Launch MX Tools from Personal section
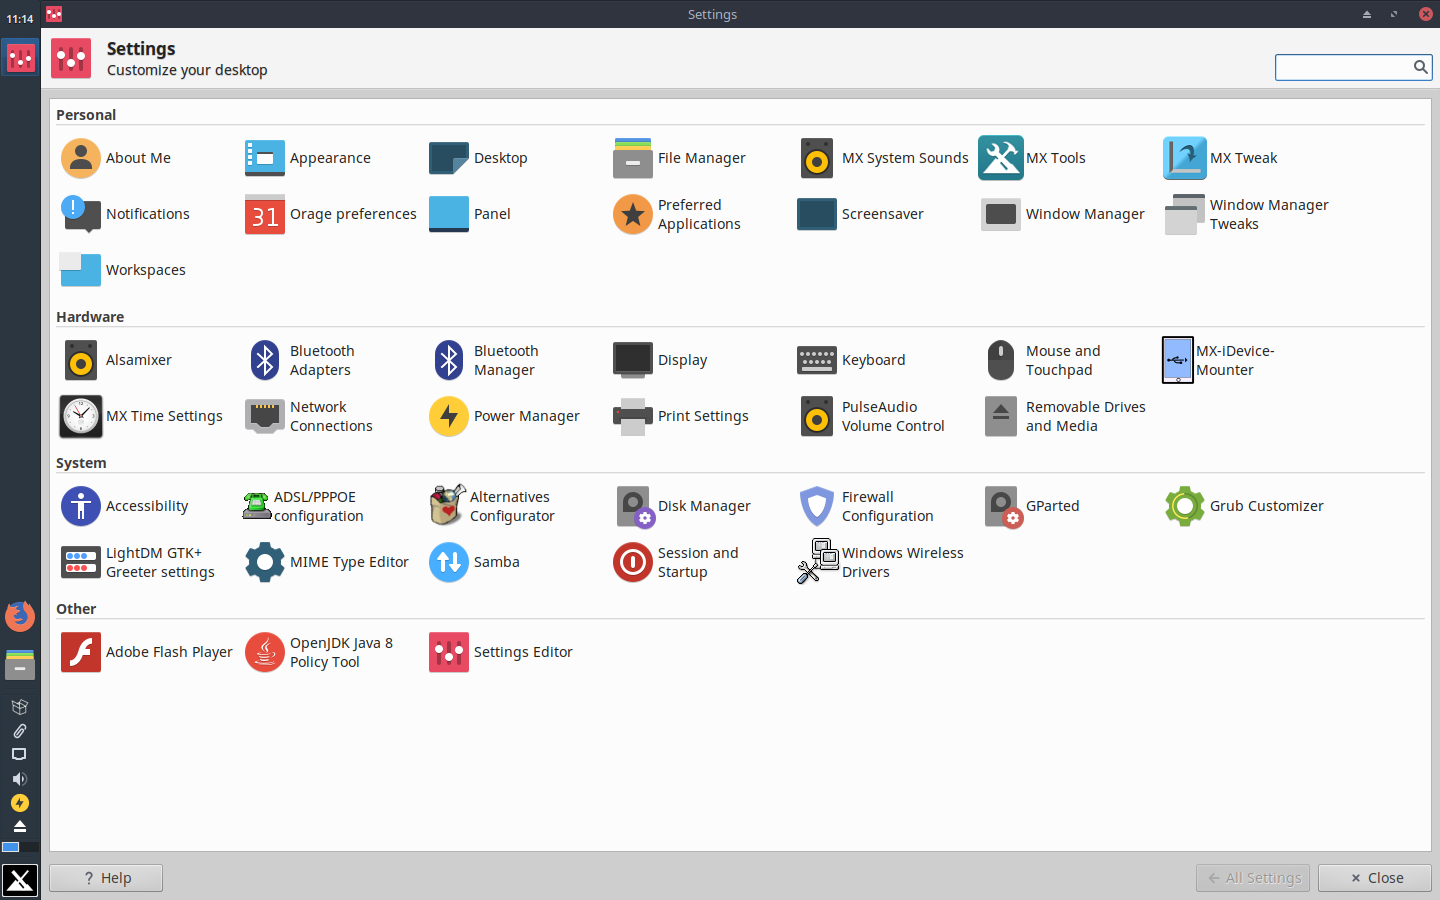Screen dimensions: 1440x900 coord(1001,158)
